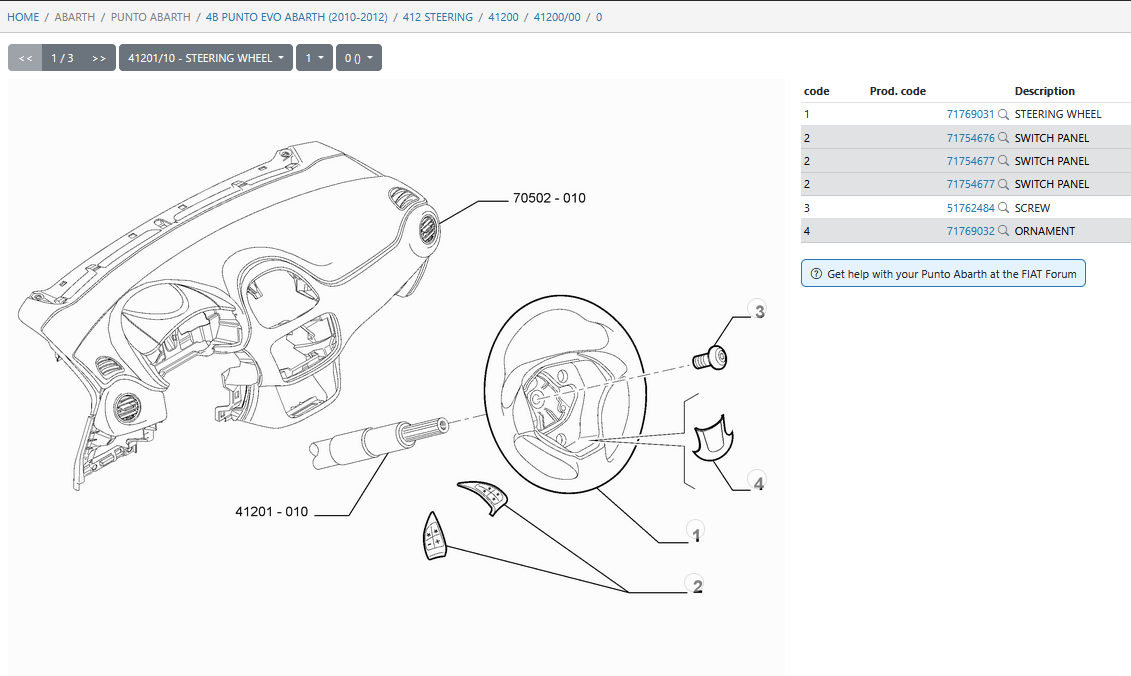
Task: Open product code 71769031 link
Action: (970, 114)
